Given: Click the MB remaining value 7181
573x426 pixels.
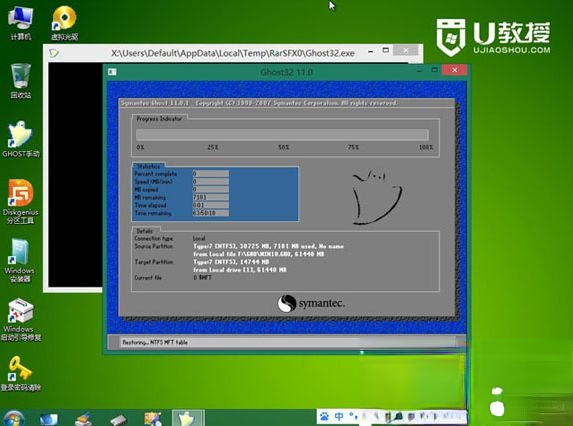Looking at the screenshot, I should [x=210, y=197].
